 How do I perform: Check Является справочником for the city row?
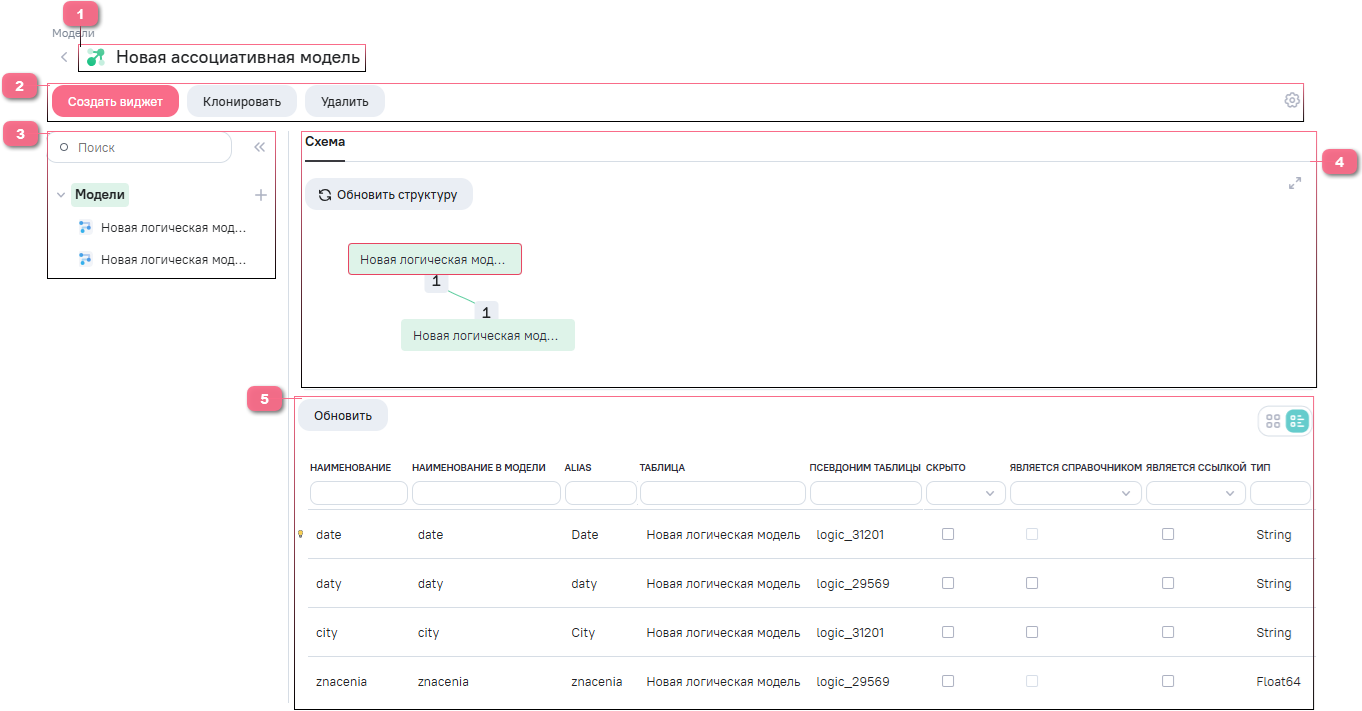[1032, 632]
